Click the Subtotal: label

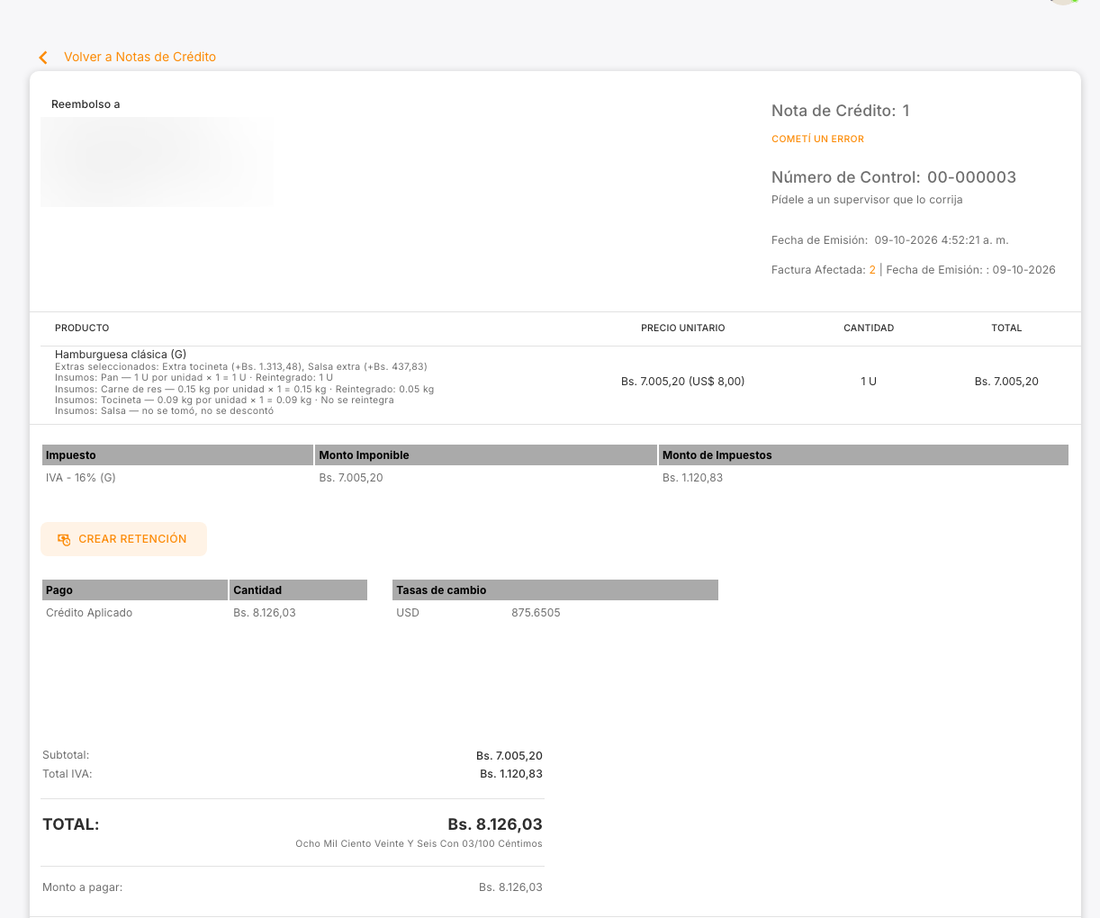tap(66, 755)
